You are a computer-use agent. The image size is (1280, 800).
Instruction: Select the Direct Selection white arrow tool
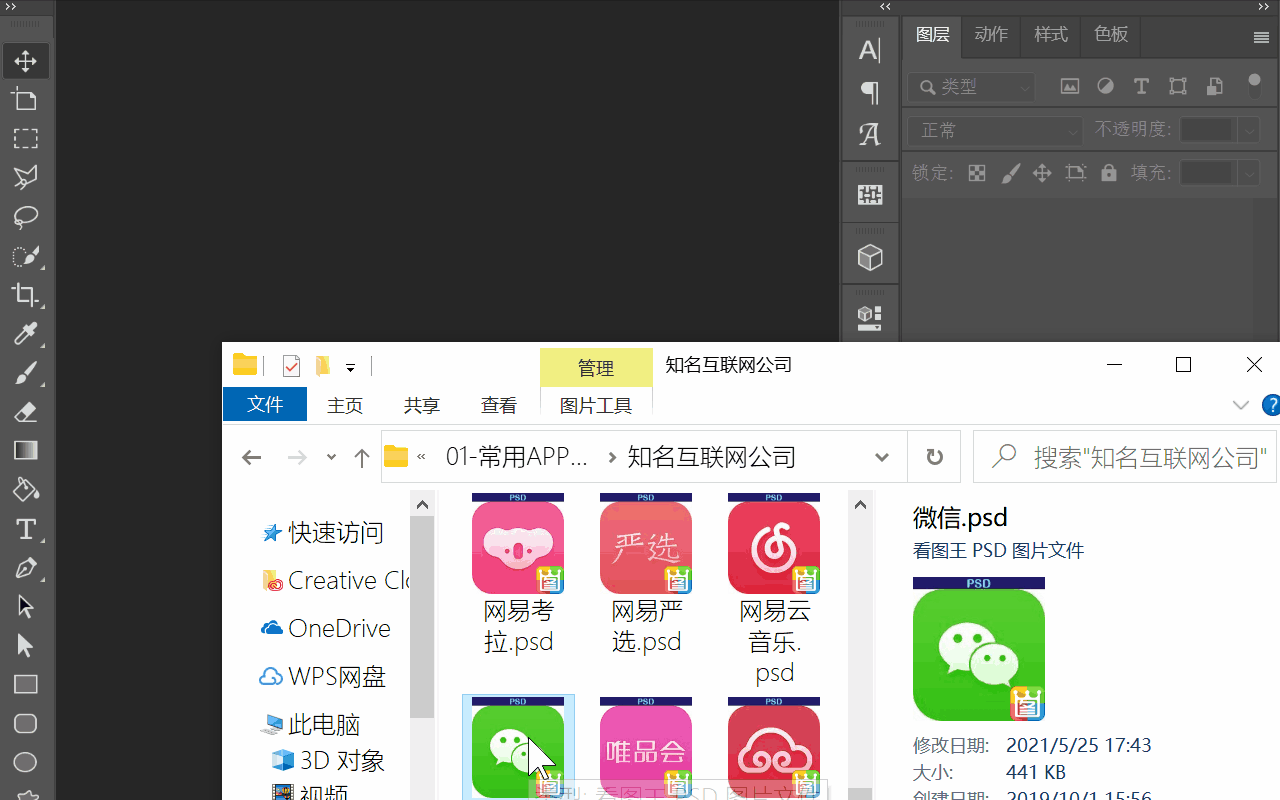tap(25, 646)
